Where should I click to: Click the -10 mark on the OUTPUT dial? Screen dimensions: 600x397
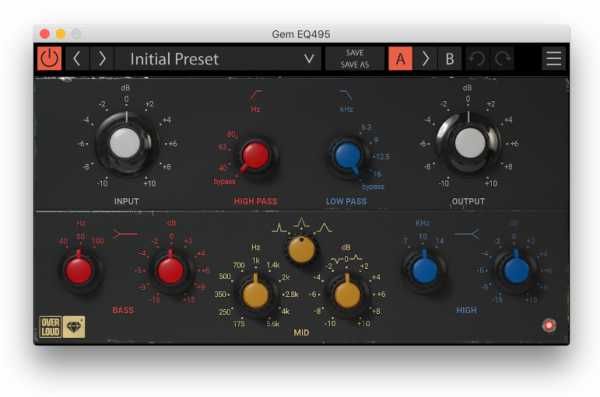click(443, 183)
